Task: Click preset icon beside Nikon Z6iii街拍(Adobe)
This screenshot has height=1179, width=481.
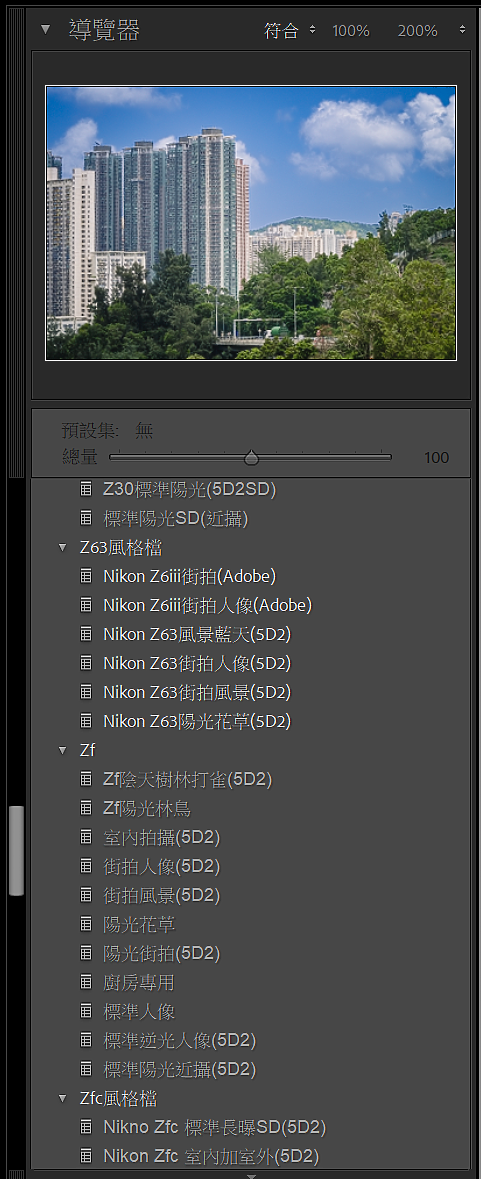Action: click(86, 577)
